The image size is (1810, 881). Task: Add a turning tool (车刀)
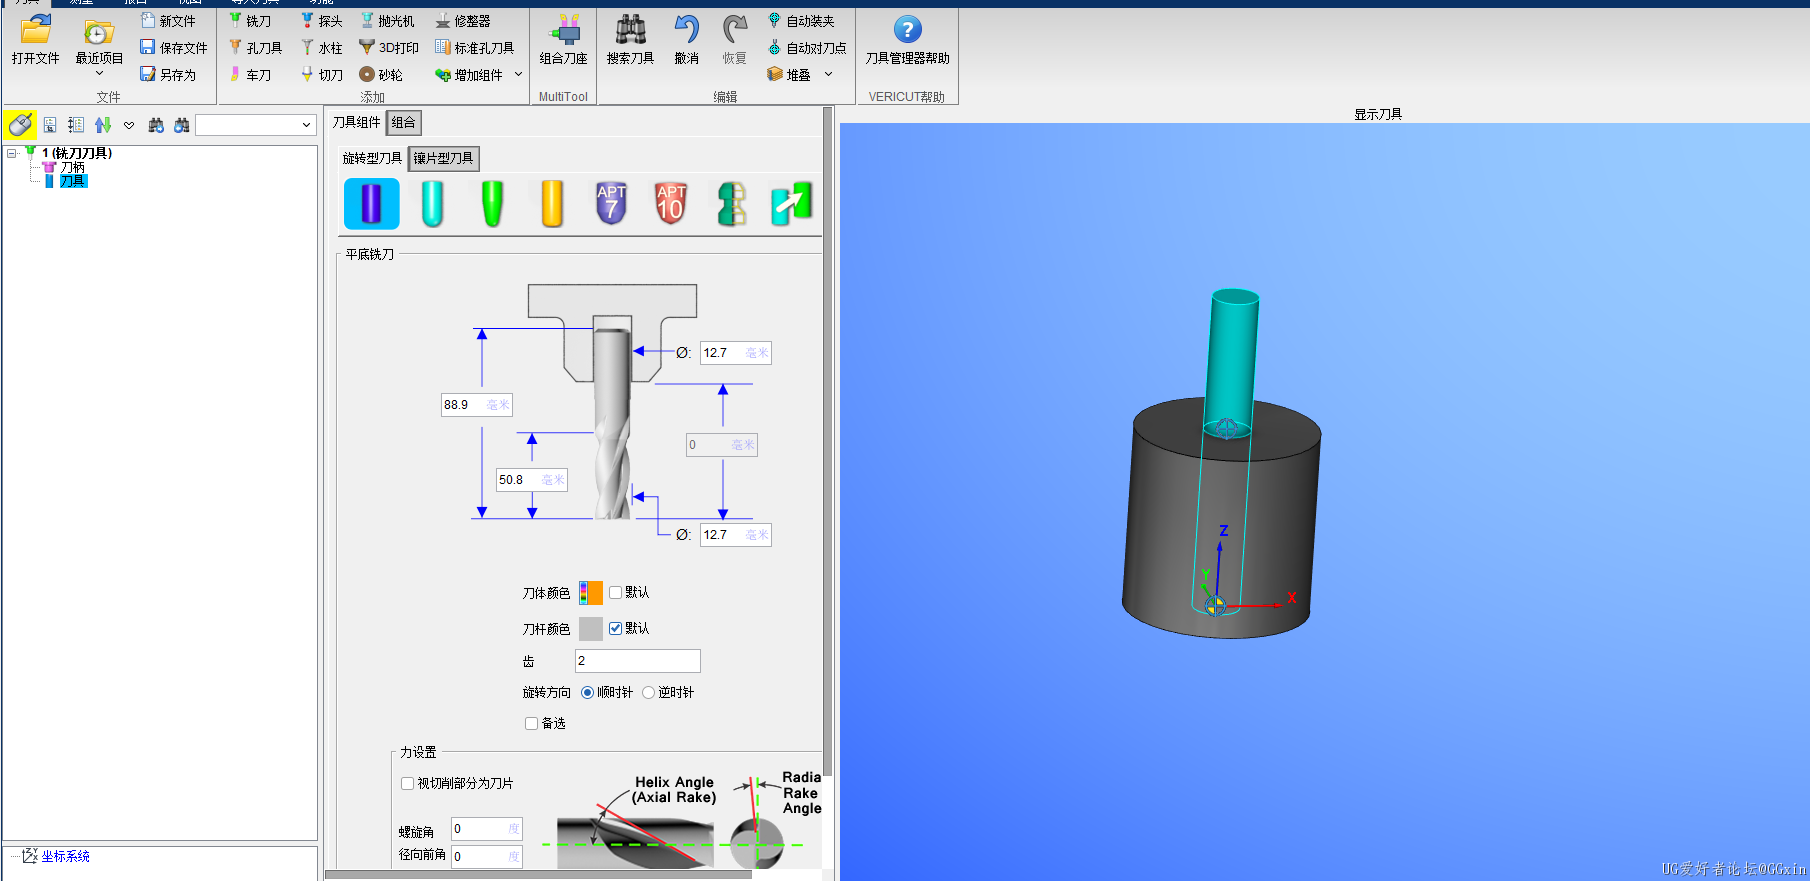coord(250,74)
